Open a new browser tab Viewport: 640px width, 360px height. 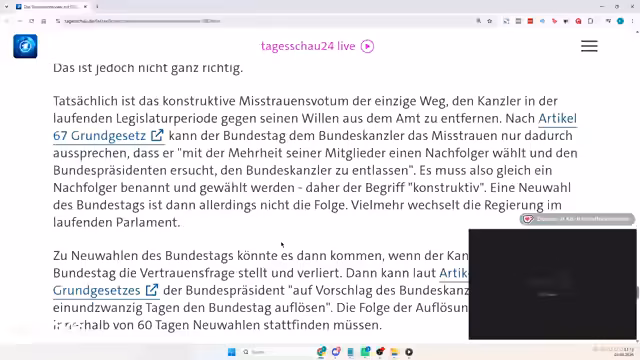click(x=97, y=7)
